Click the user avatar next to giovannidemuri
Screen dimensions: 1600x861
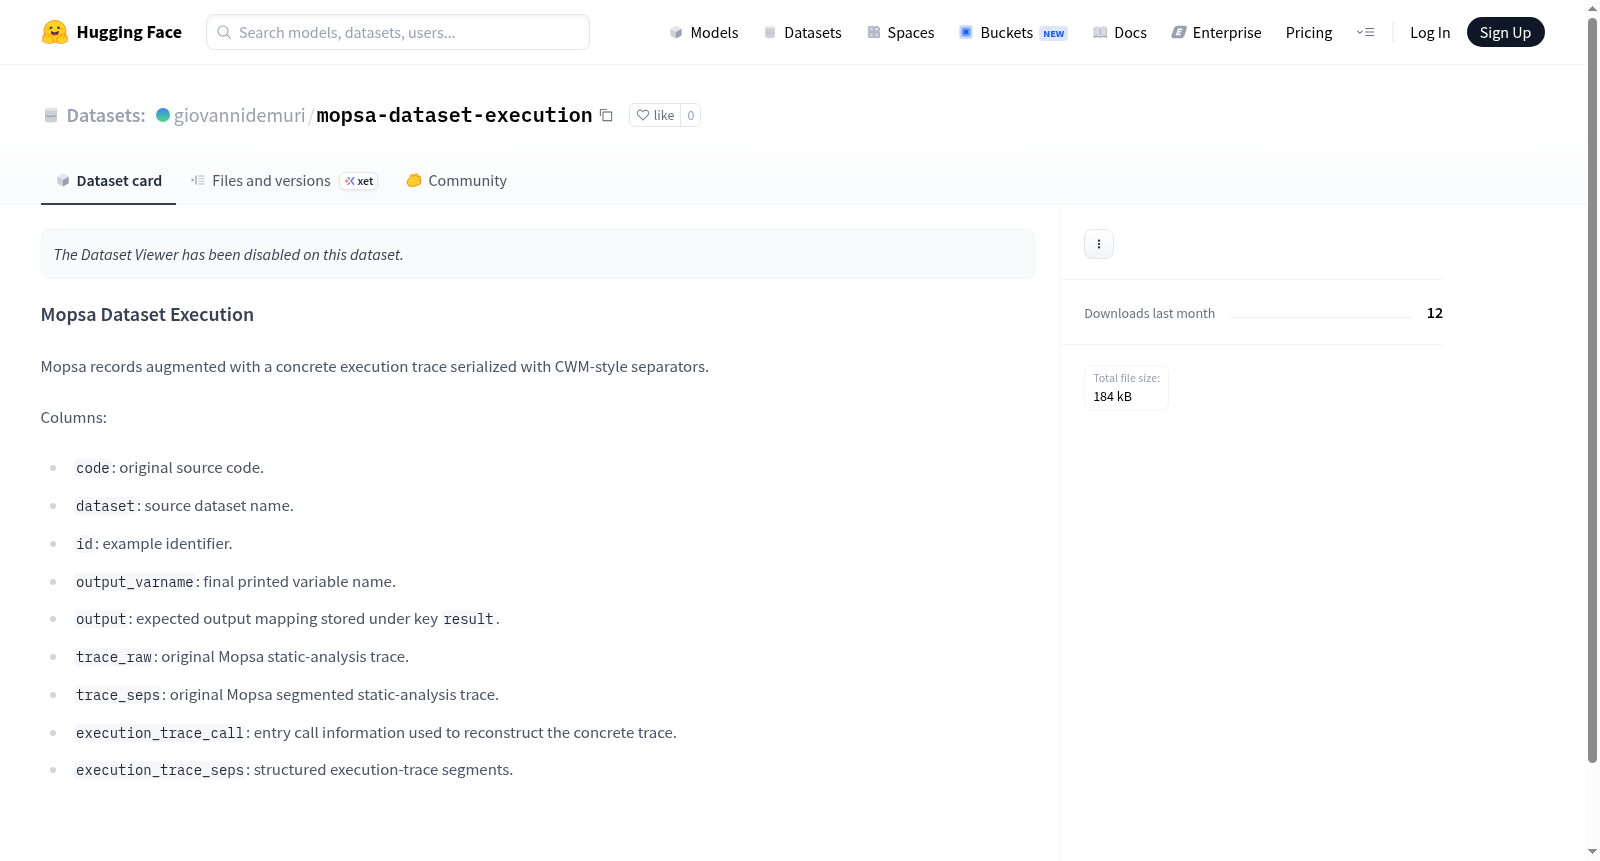pos(163,115)
